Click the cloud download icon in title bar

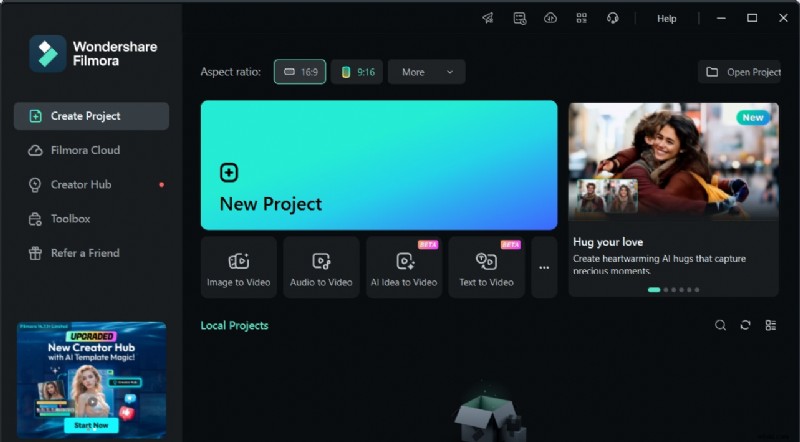[550, 18]
